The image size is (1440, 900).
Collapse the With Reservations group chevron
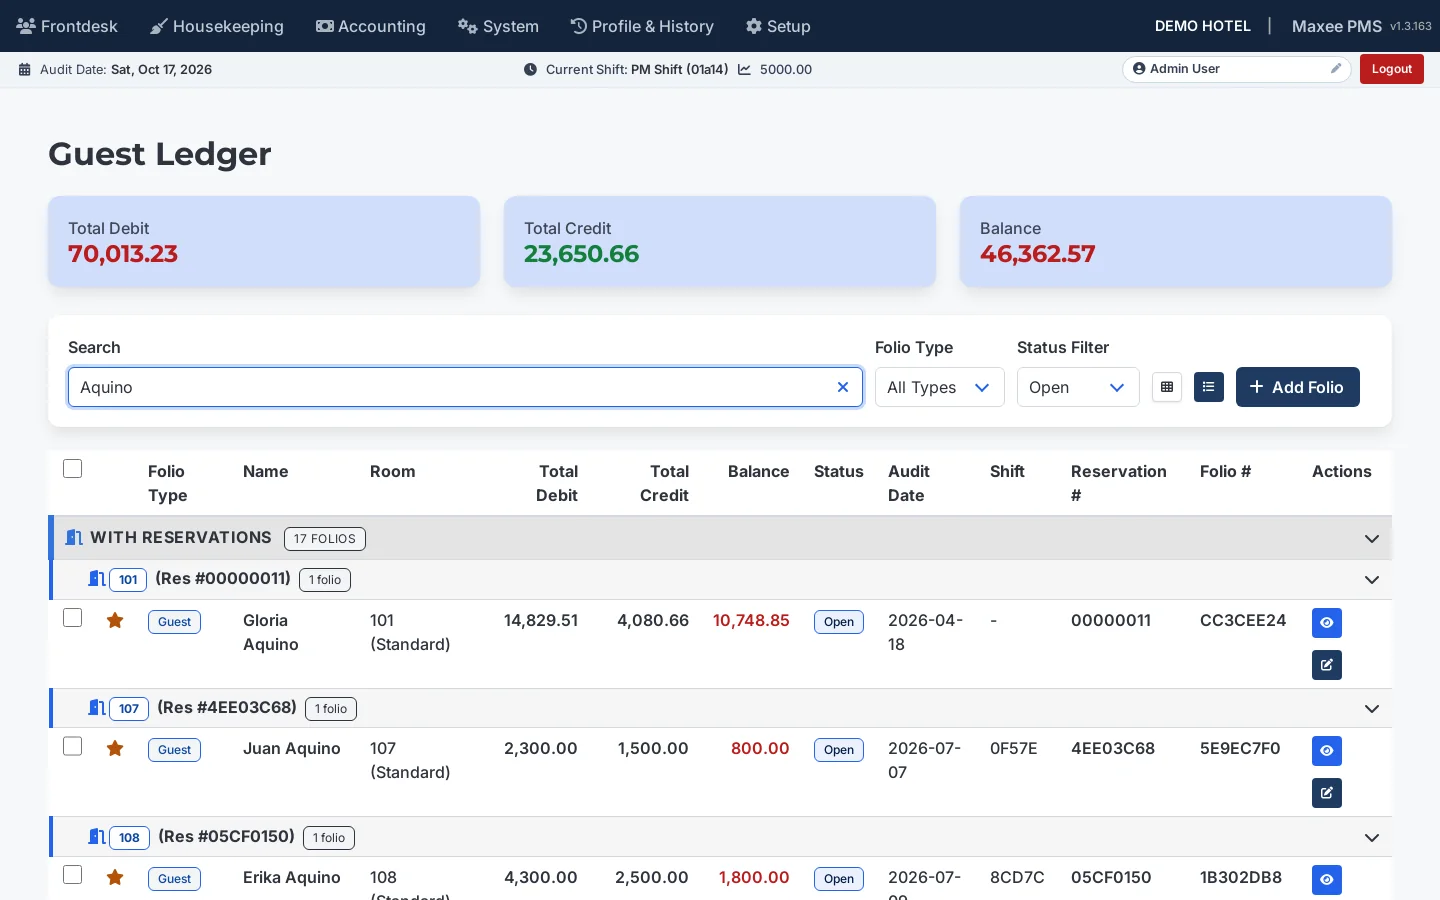(x=1372, y=539)
